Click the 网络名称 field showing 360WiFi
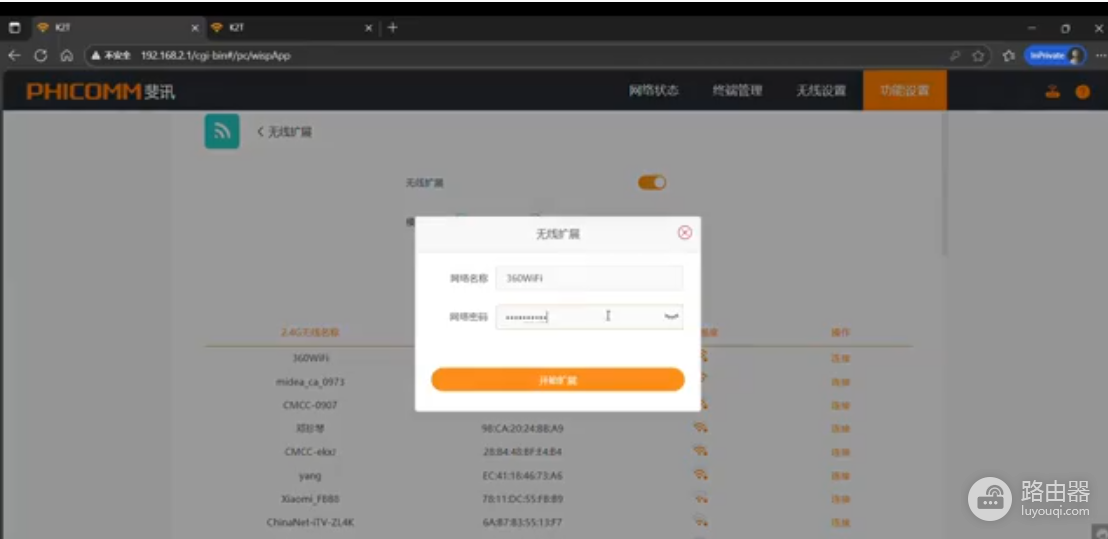This screenshot has width=1108, height=539. 589,278
